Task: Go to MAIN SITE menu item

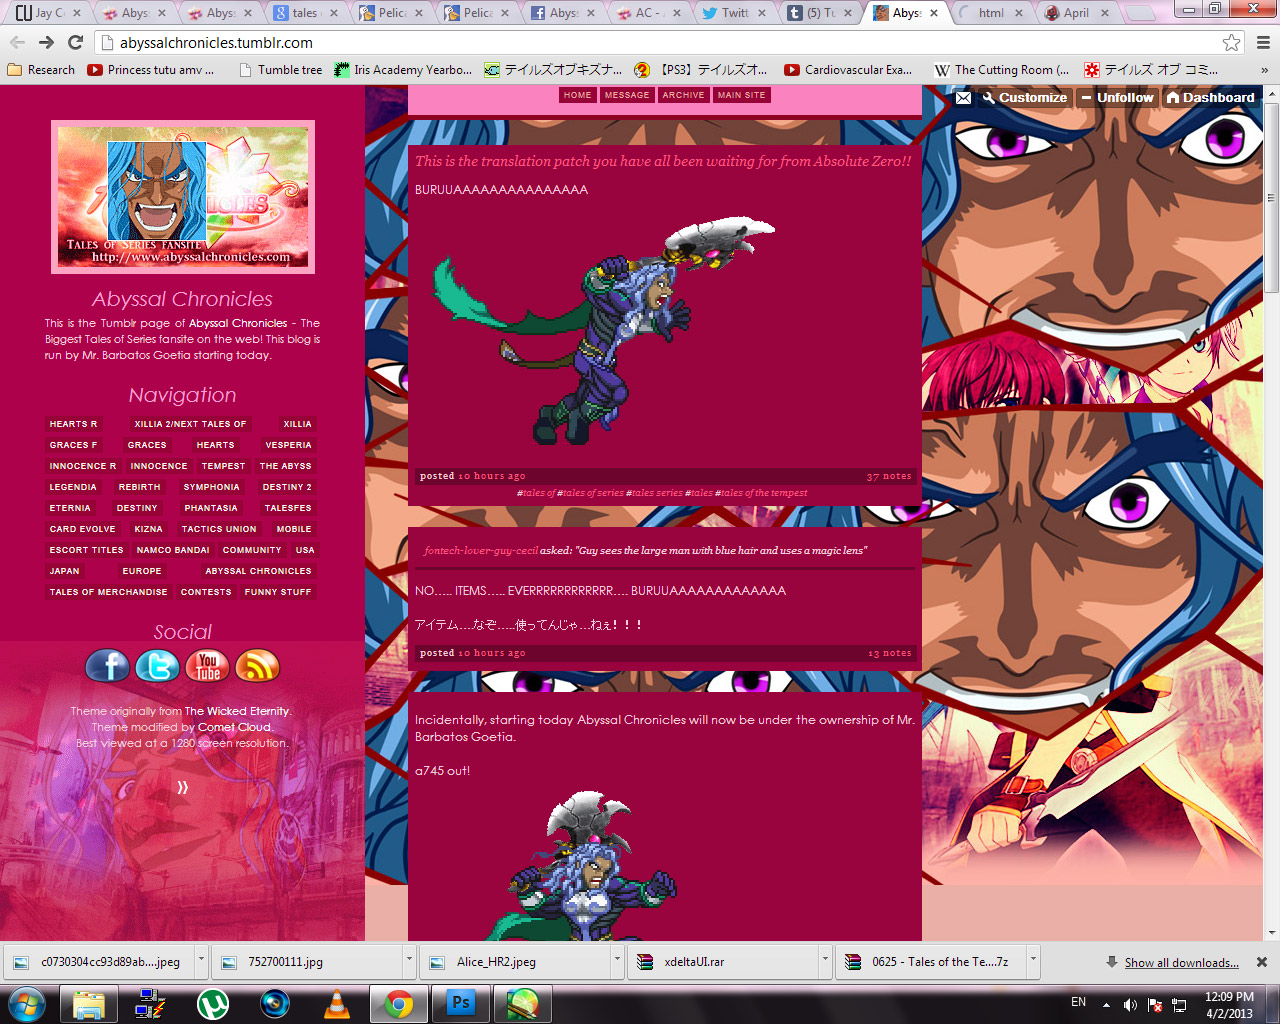Action: pos(741,95)
